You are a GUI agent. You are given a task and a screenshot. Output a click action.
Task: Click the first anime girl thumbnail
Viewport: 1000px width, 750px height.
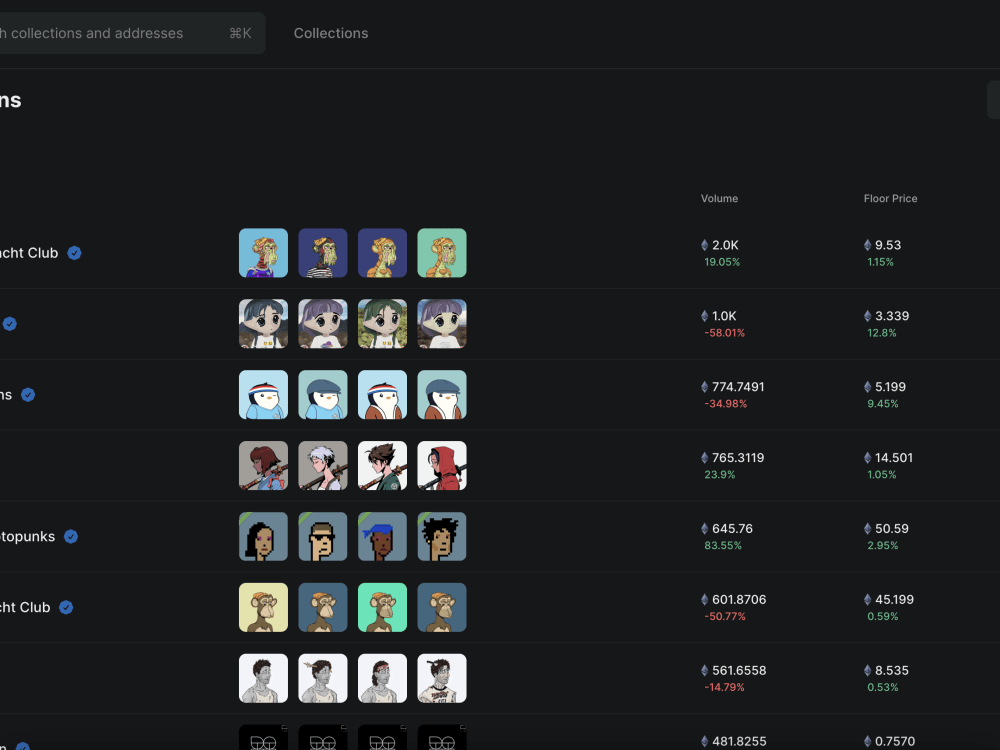pos(263,324)
